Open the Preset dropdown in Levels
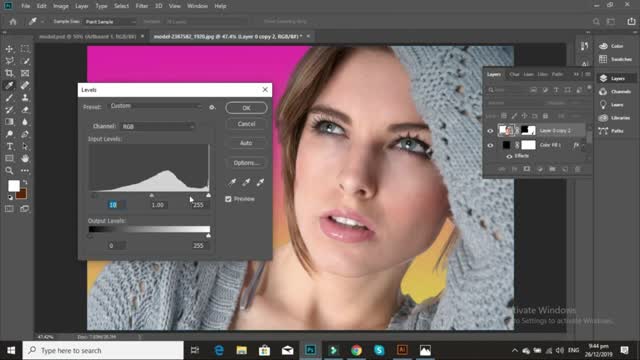This screenshot has height=360, width=640. 156,106
